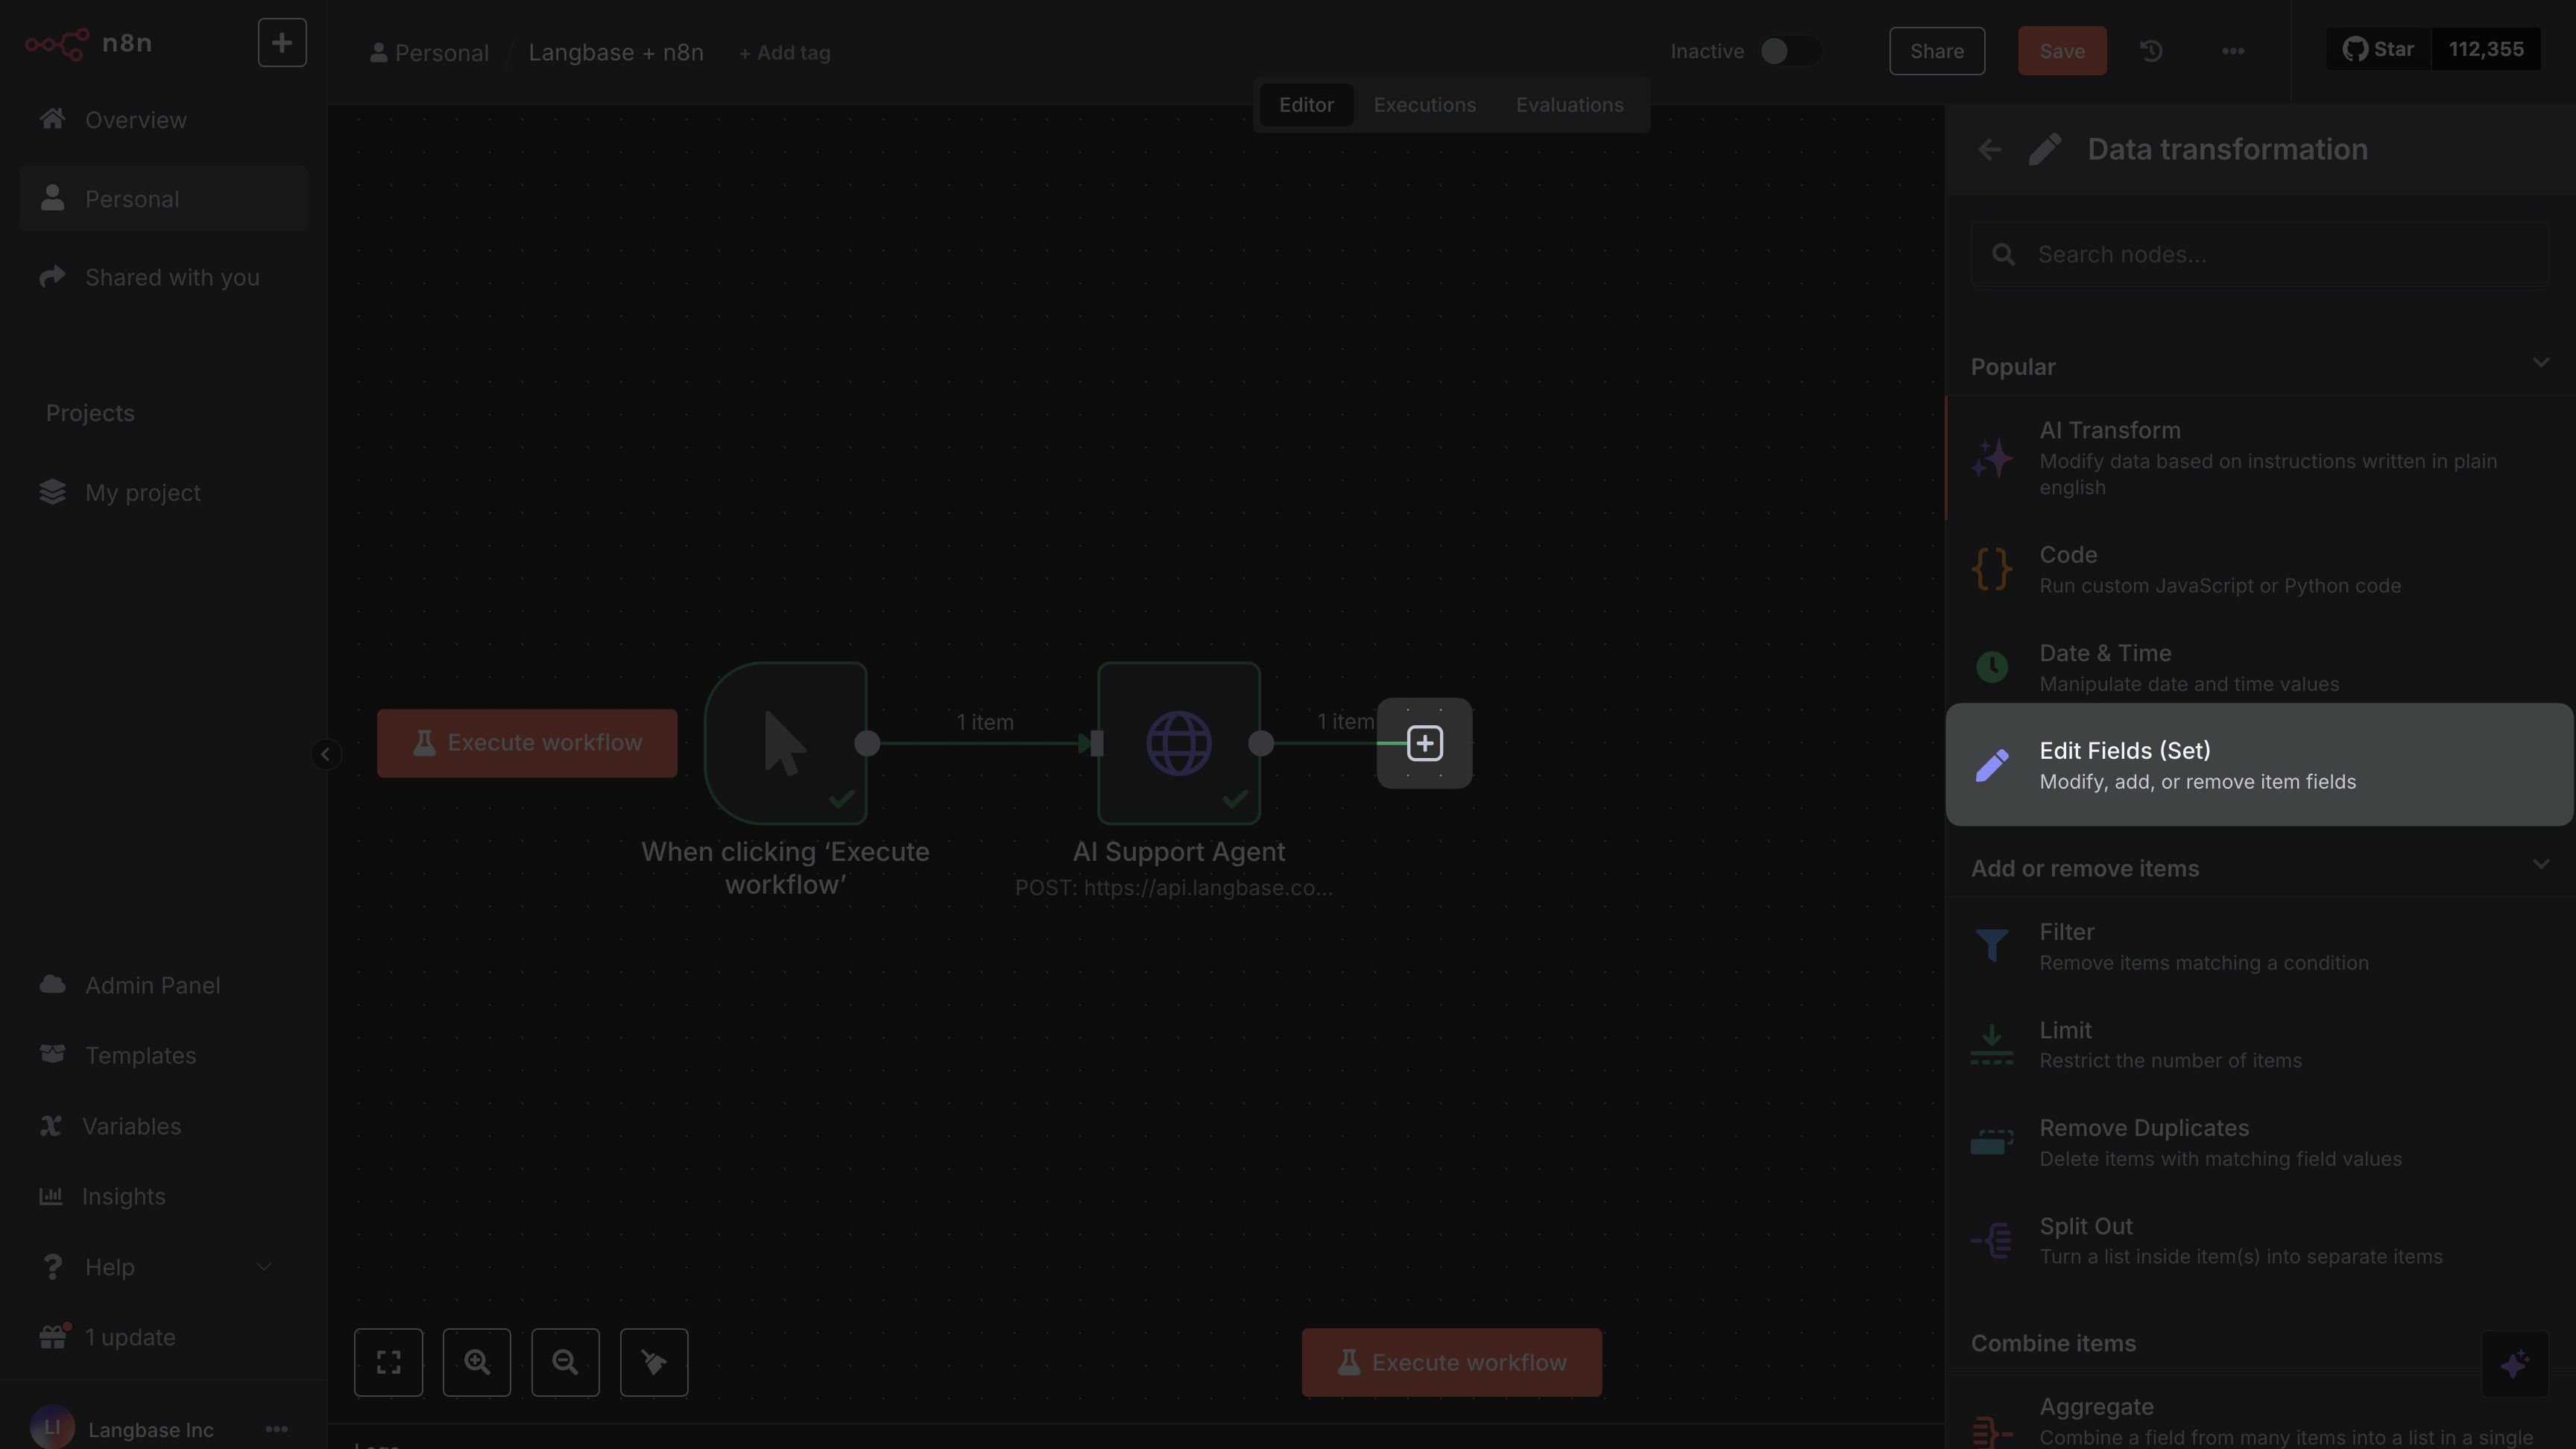Select the Filter node

point(2260,946)
